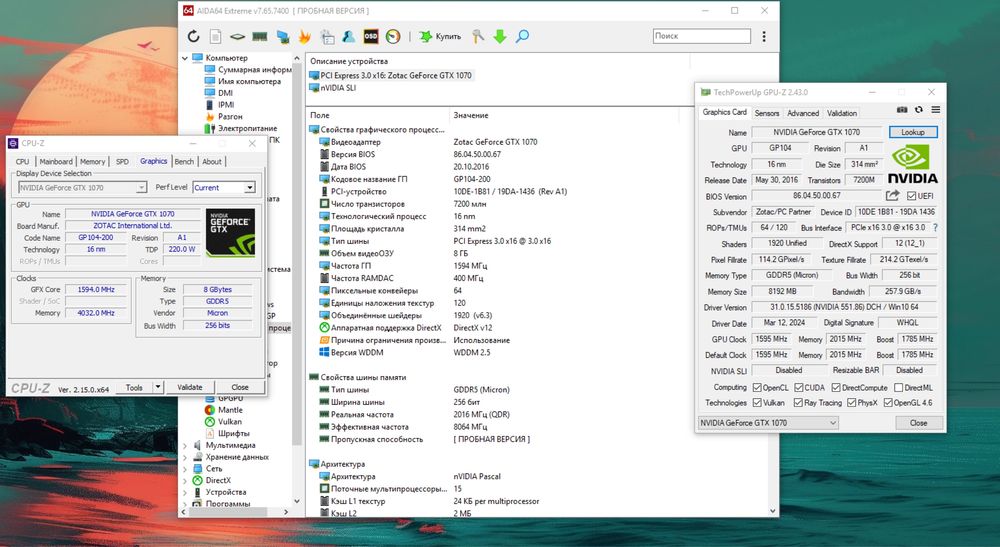Toggle the CUDA checkbox in GPU-Z
This screenshot has width=1000, height=547.
[x=798, y=388]
